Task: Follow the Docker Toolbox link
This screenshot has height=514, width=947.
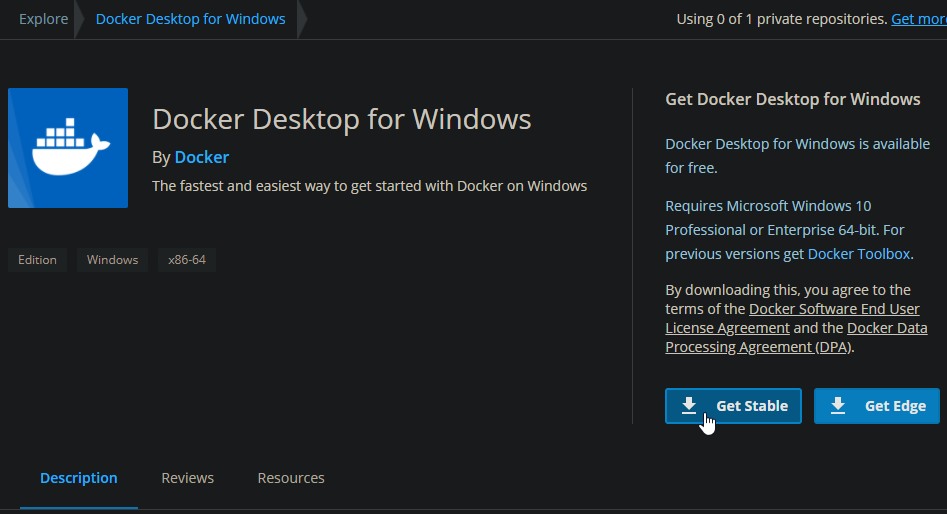Action: tap(859, 254)
